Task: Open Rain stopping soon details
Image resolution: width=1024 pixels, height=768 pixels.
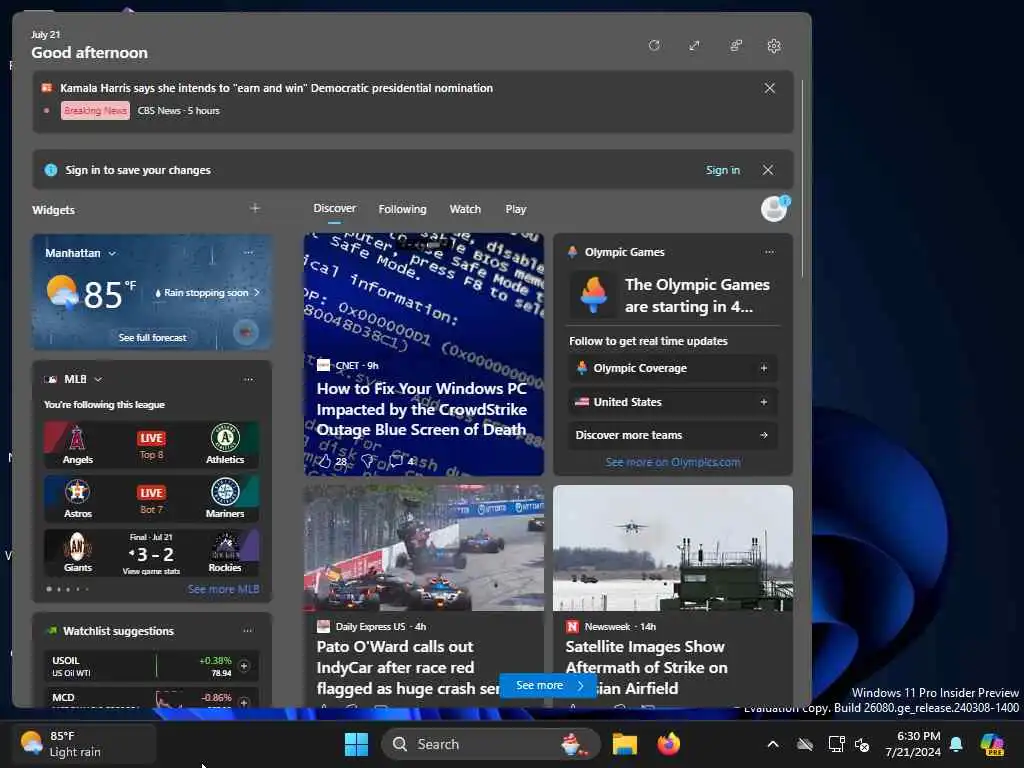Action: [207, 293]
